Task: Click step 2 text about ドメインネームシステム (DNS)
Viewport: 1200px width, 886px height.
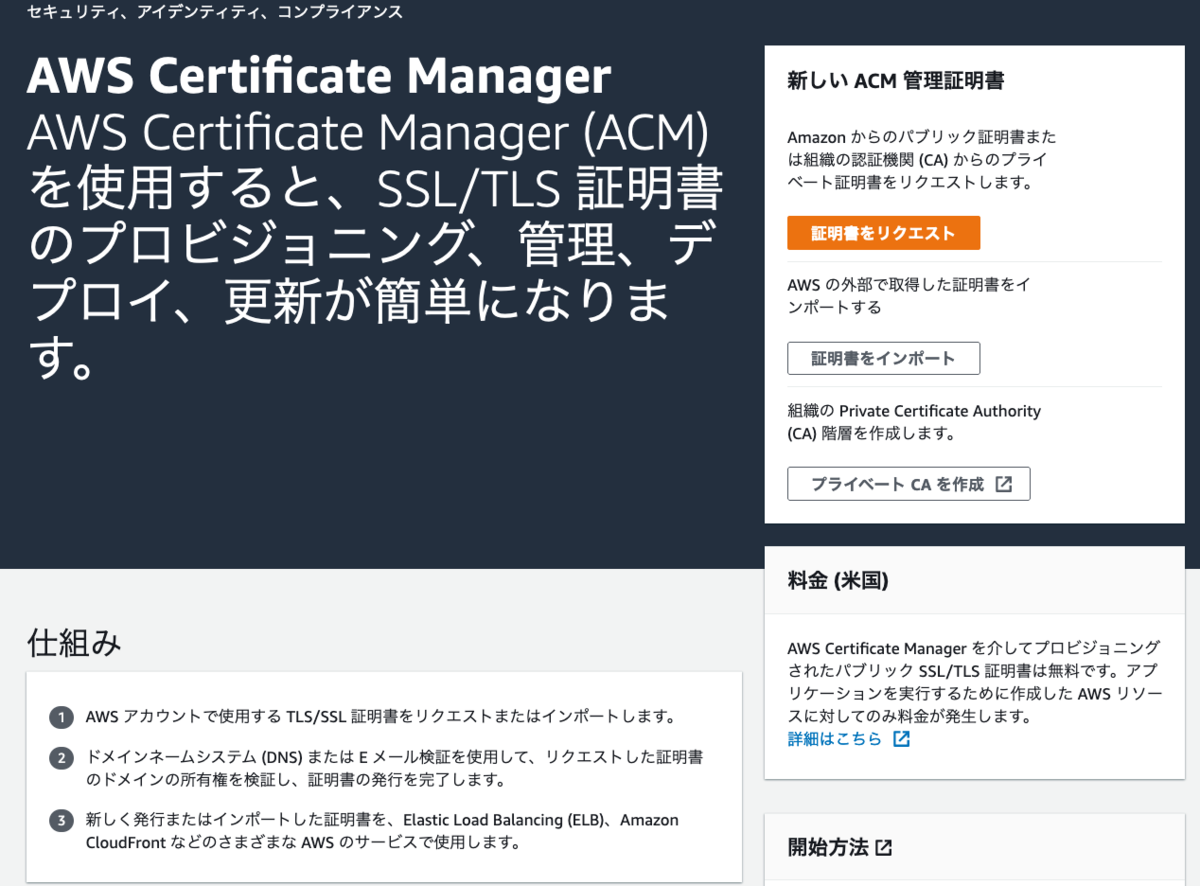Action: (394, 768)
